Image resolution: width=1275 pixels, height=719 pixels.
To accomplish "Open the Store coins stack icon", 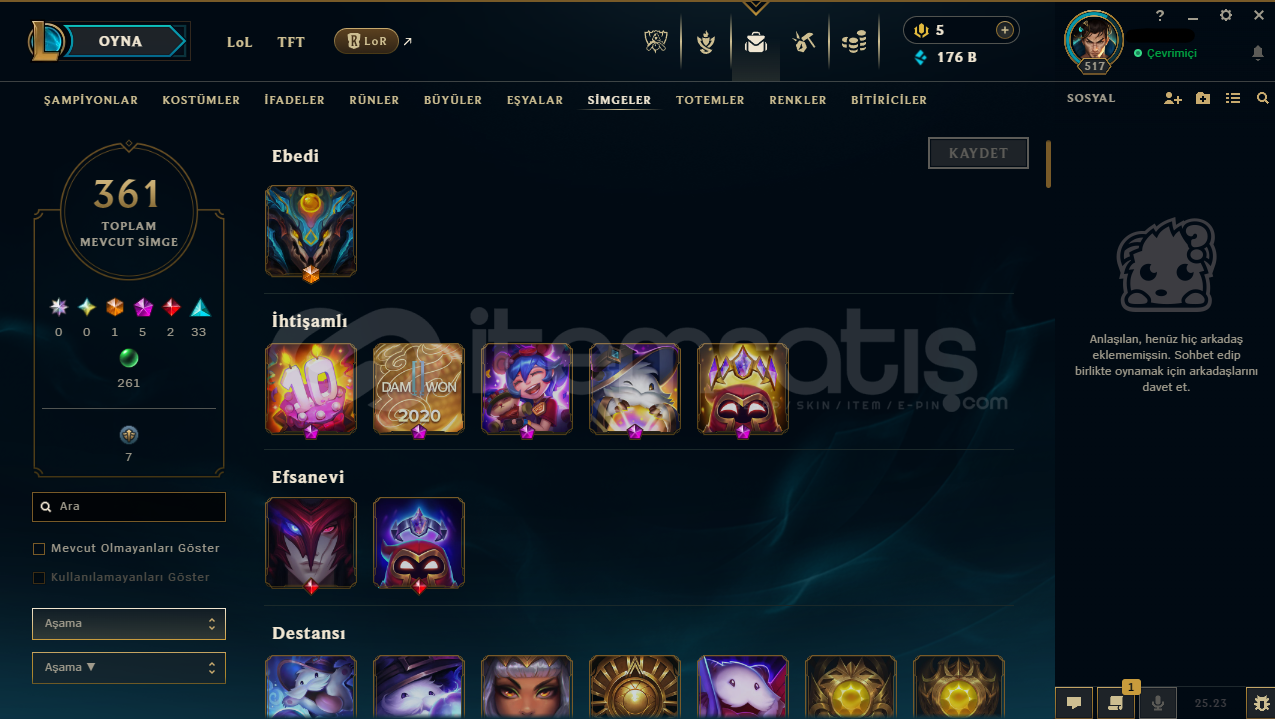I will 853,42.
